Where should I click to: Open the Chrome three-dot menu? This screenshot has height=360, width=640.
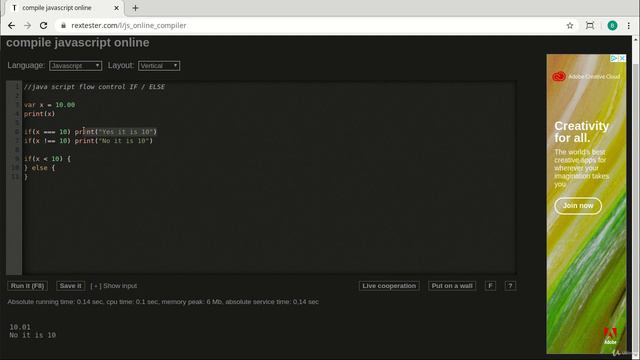(629, 25)
